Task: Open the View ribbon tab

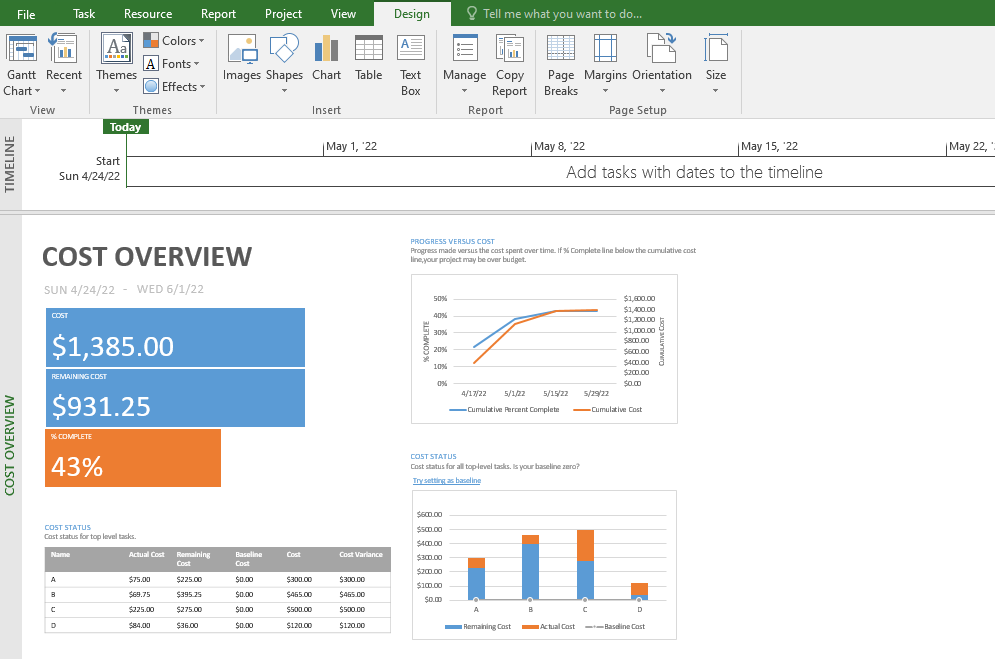Action: point(343,14)
